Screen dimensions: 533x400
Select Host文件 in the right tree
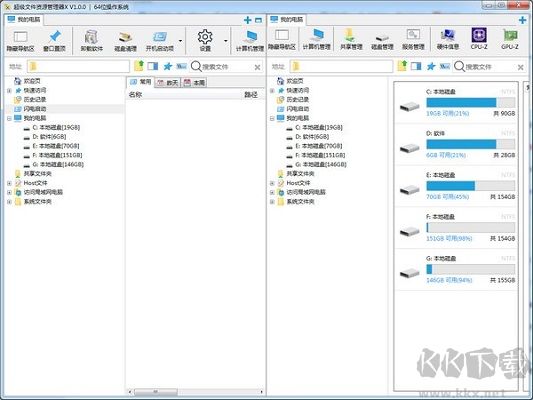click(298, 183)
